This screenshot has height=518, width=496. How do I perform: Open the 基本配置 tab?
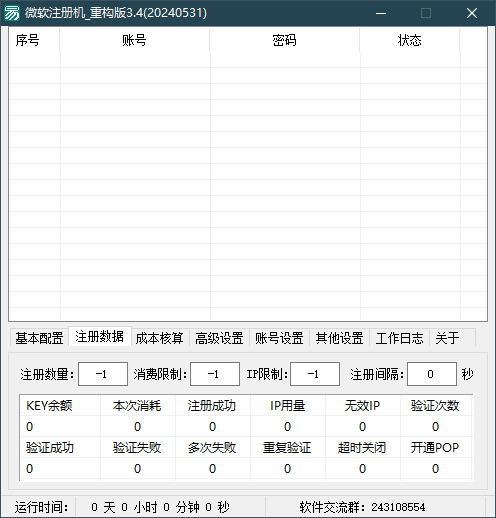39,338
